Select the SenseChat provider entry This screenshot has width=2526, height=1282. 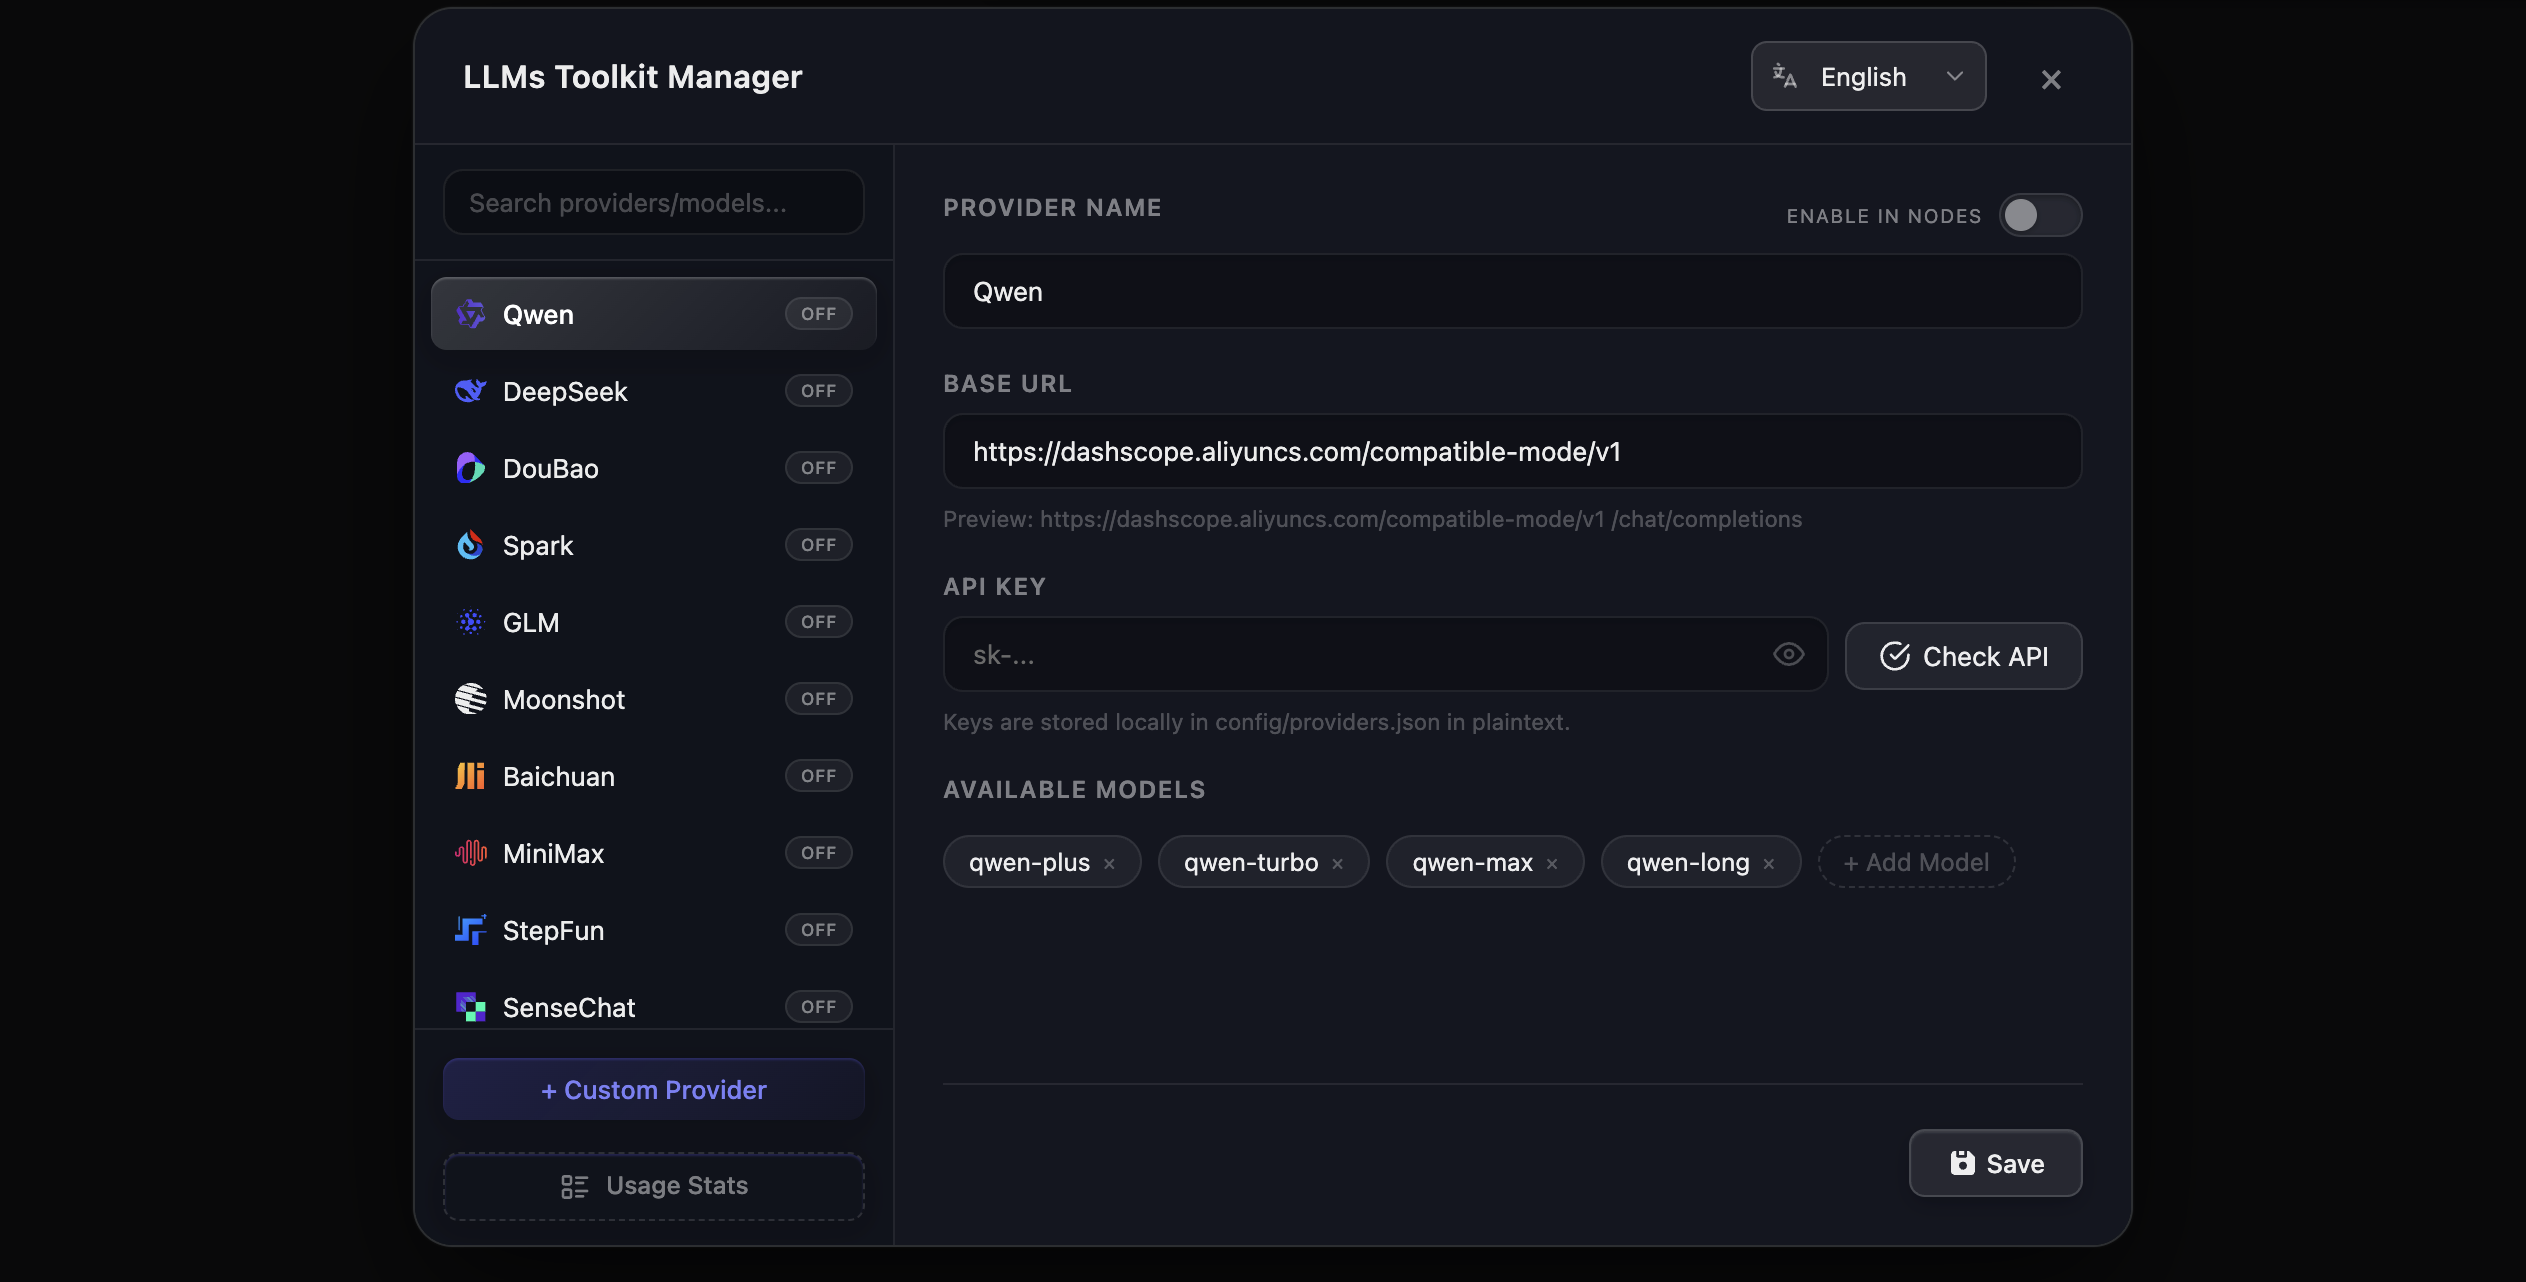pos(654,1007)
